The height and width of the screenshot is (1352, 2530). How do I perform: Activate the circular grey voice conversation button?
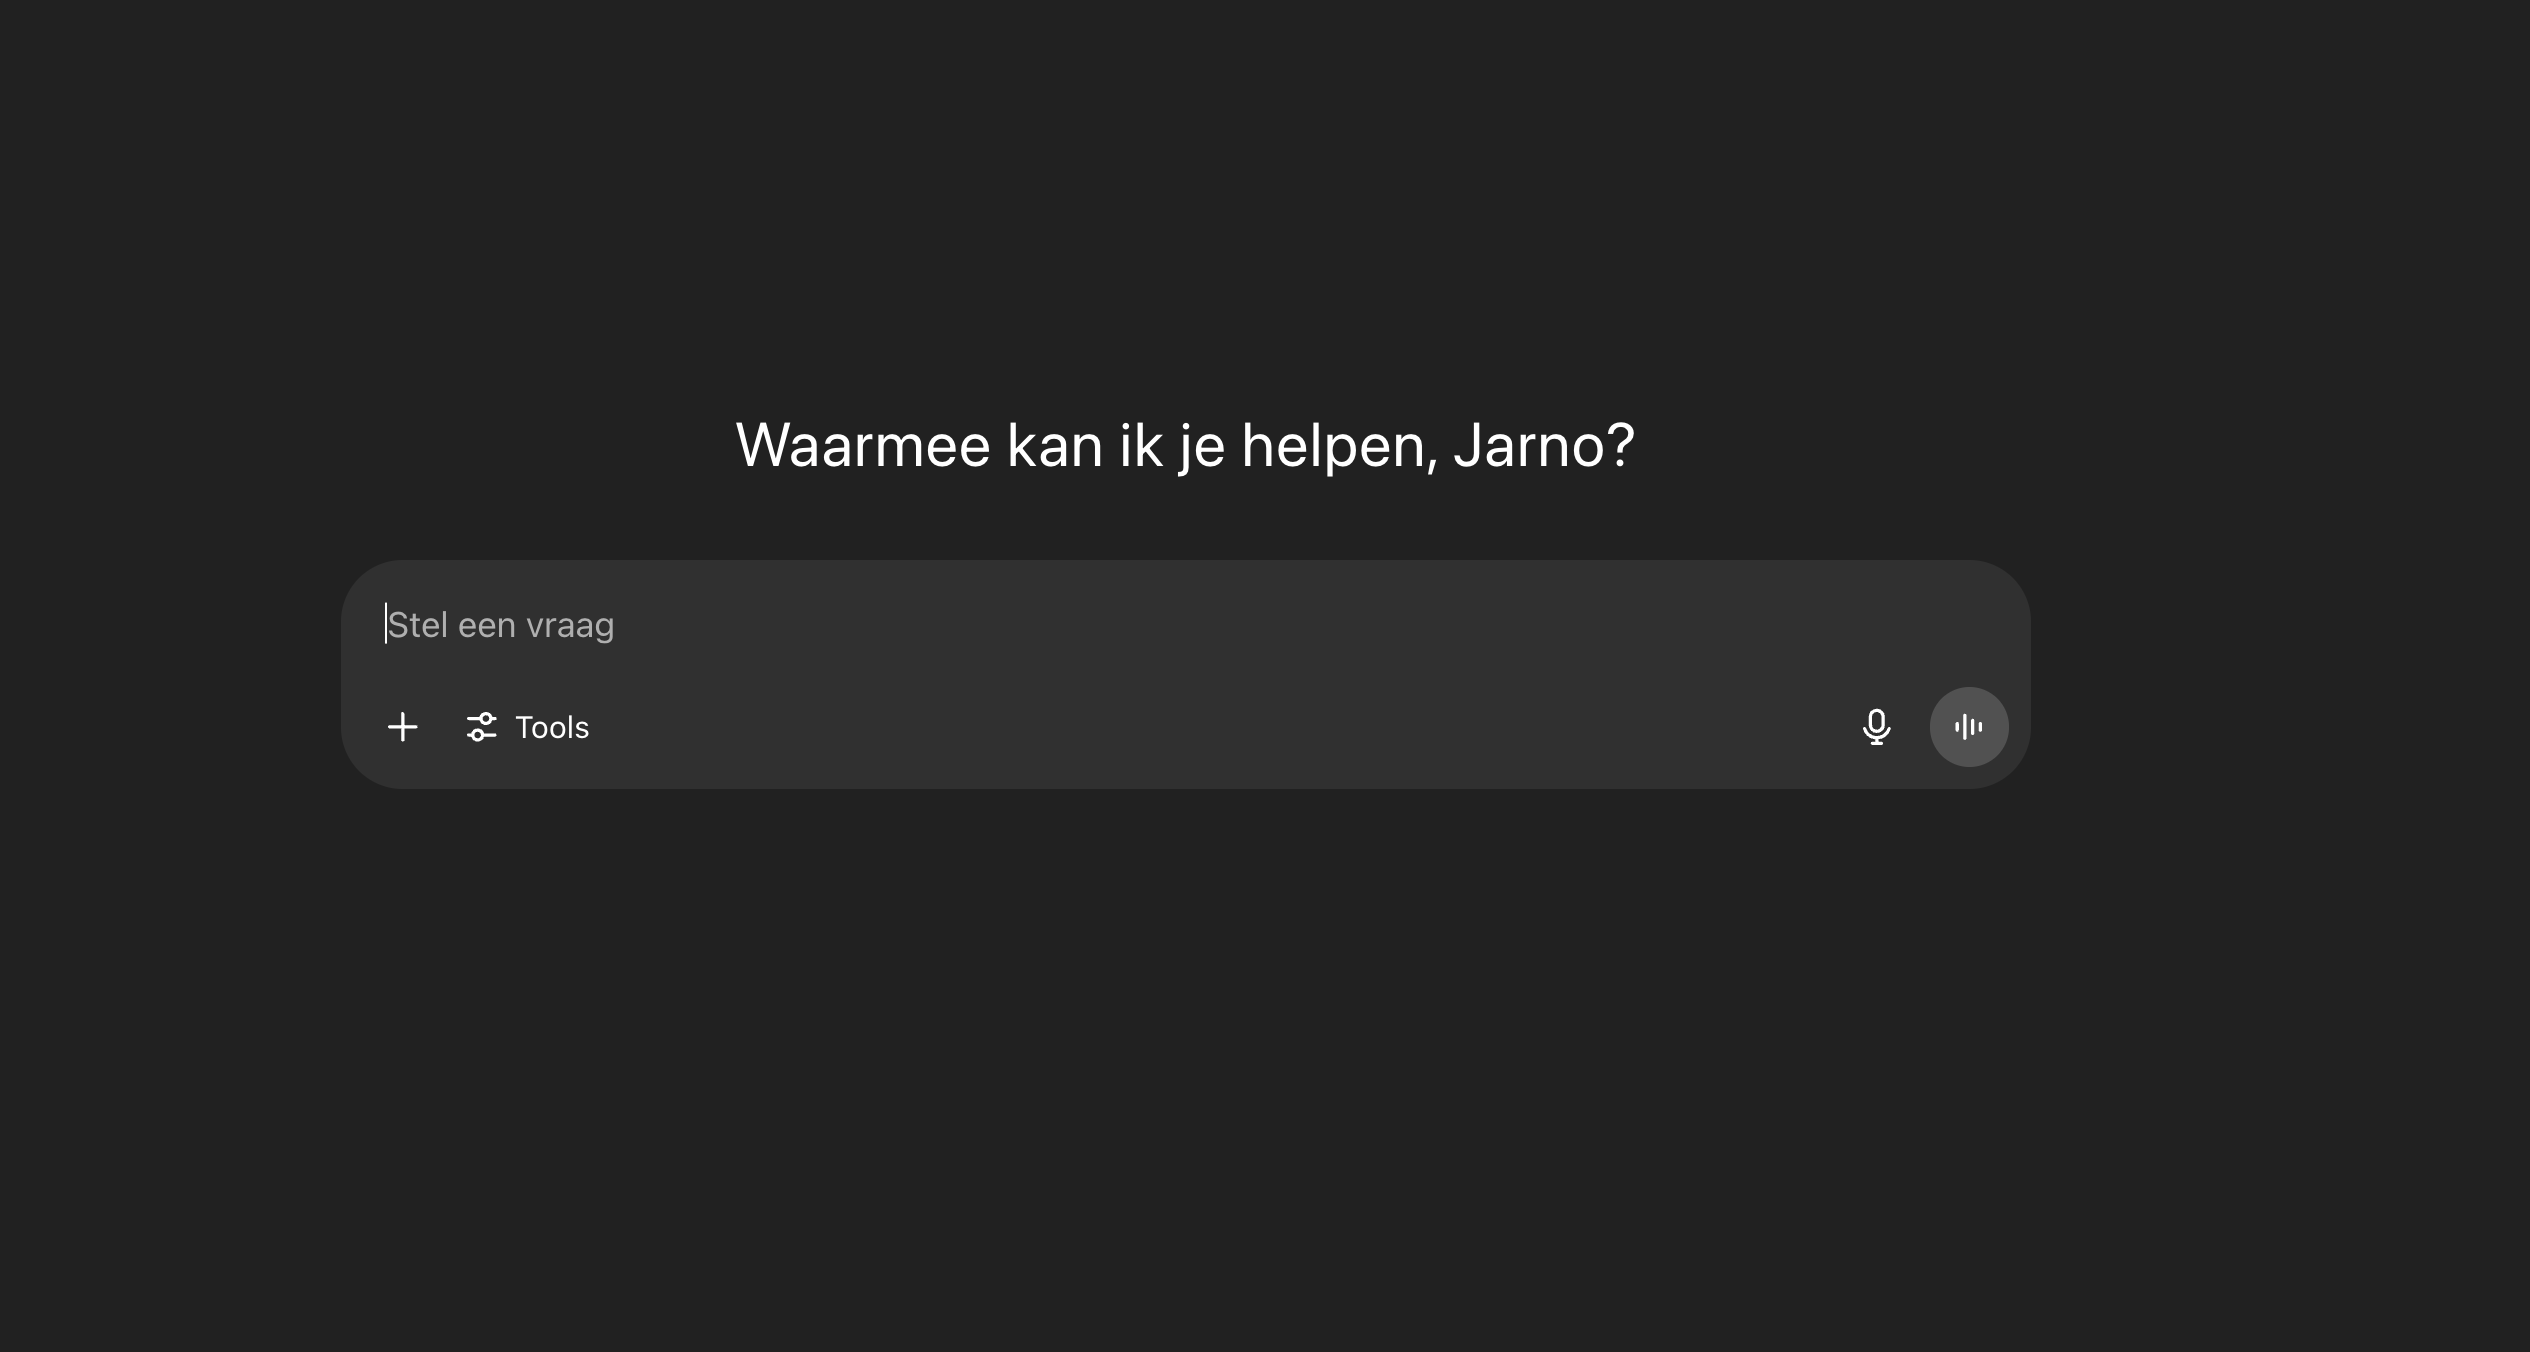(x=1969, y=727)
